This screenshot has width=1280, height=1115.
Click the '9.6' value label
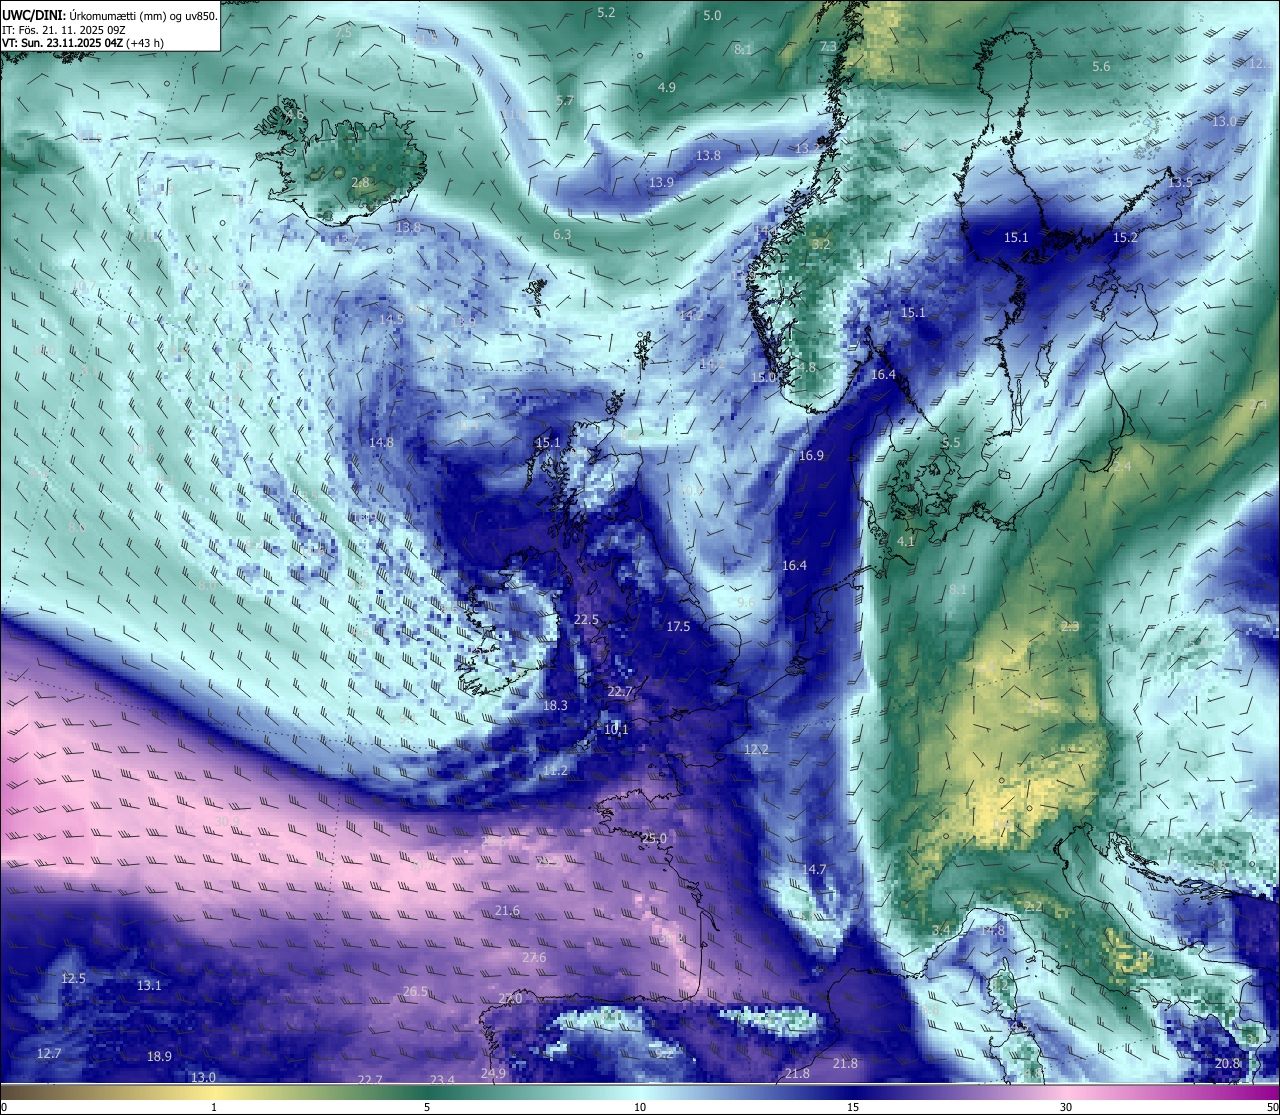pyautogui.click(x=746, y=602)
